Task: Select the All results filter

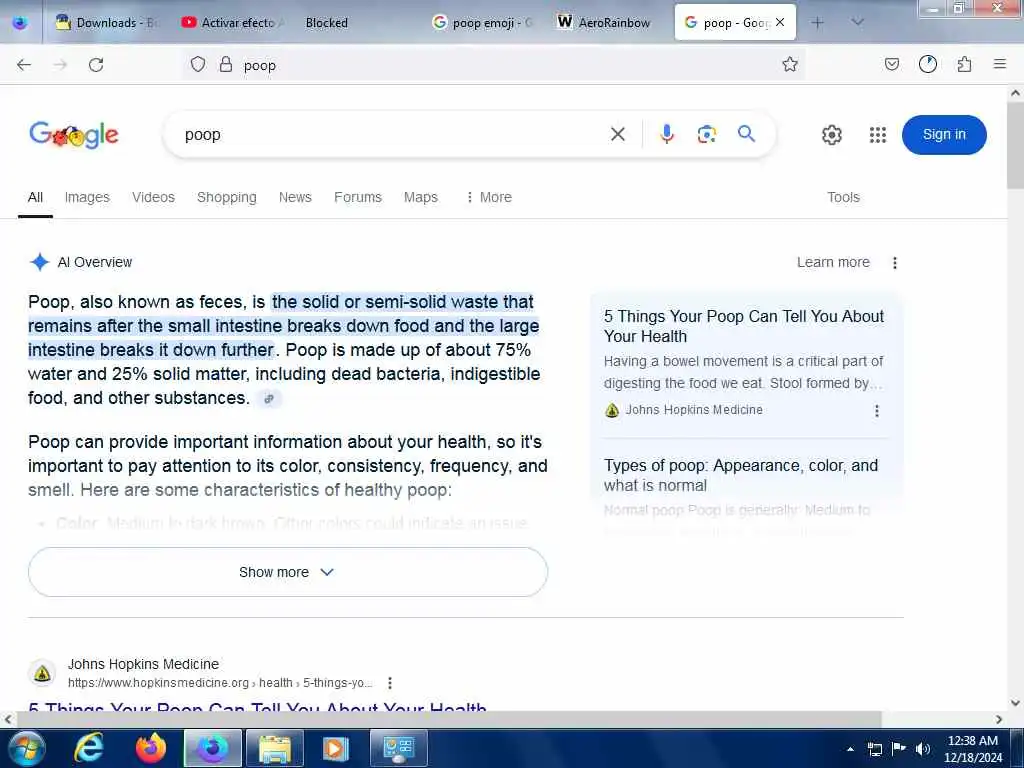Action: (x=35, y=197)
